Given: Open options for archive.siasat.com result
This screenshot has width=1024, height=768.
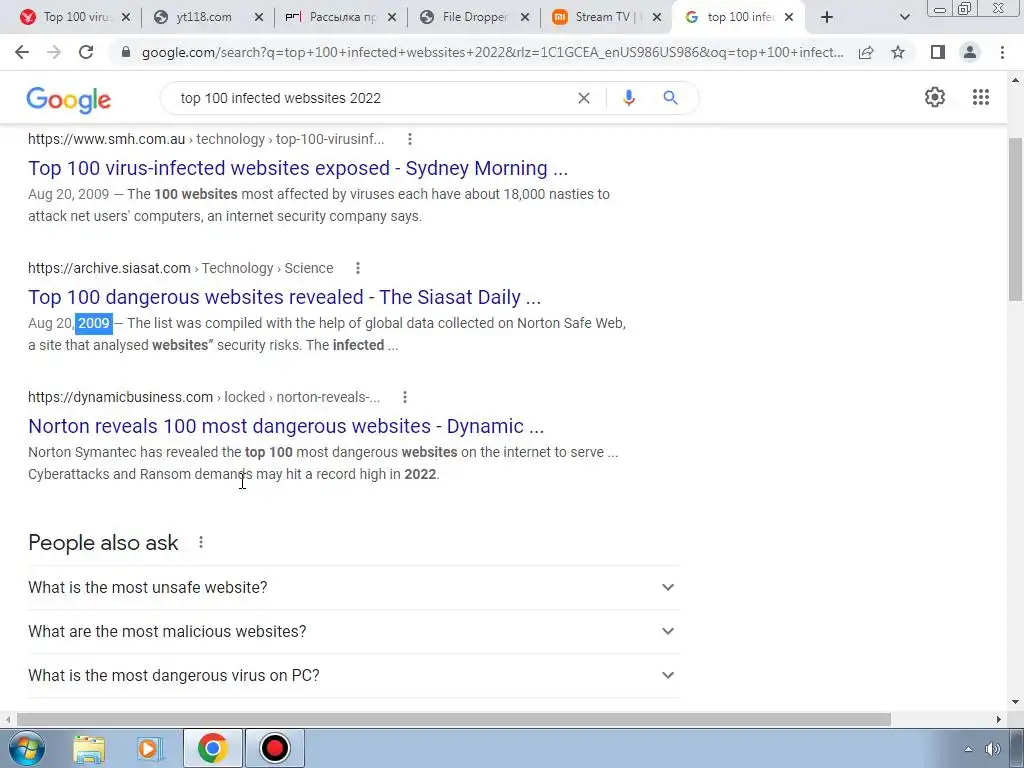Looking at the screenshot, I should tap(358, 268).
